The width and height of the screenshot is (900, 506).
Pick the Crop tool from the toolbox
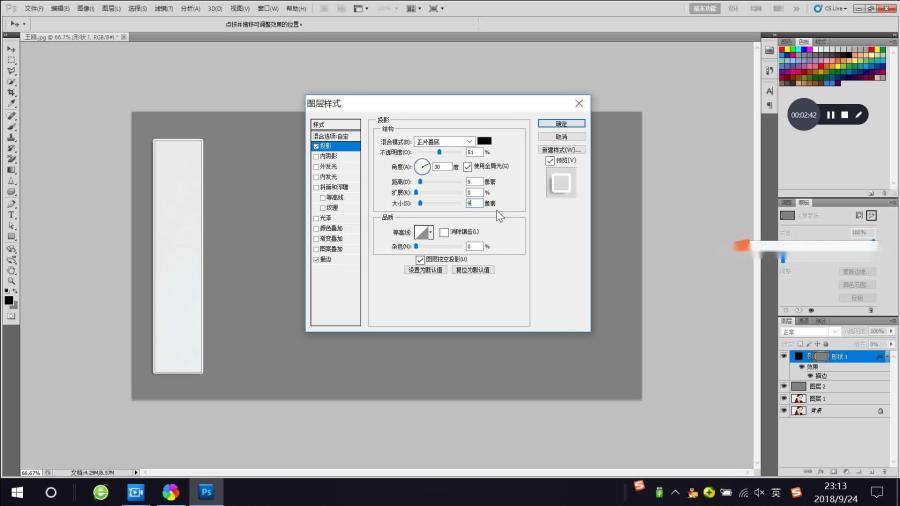[11, 93]
